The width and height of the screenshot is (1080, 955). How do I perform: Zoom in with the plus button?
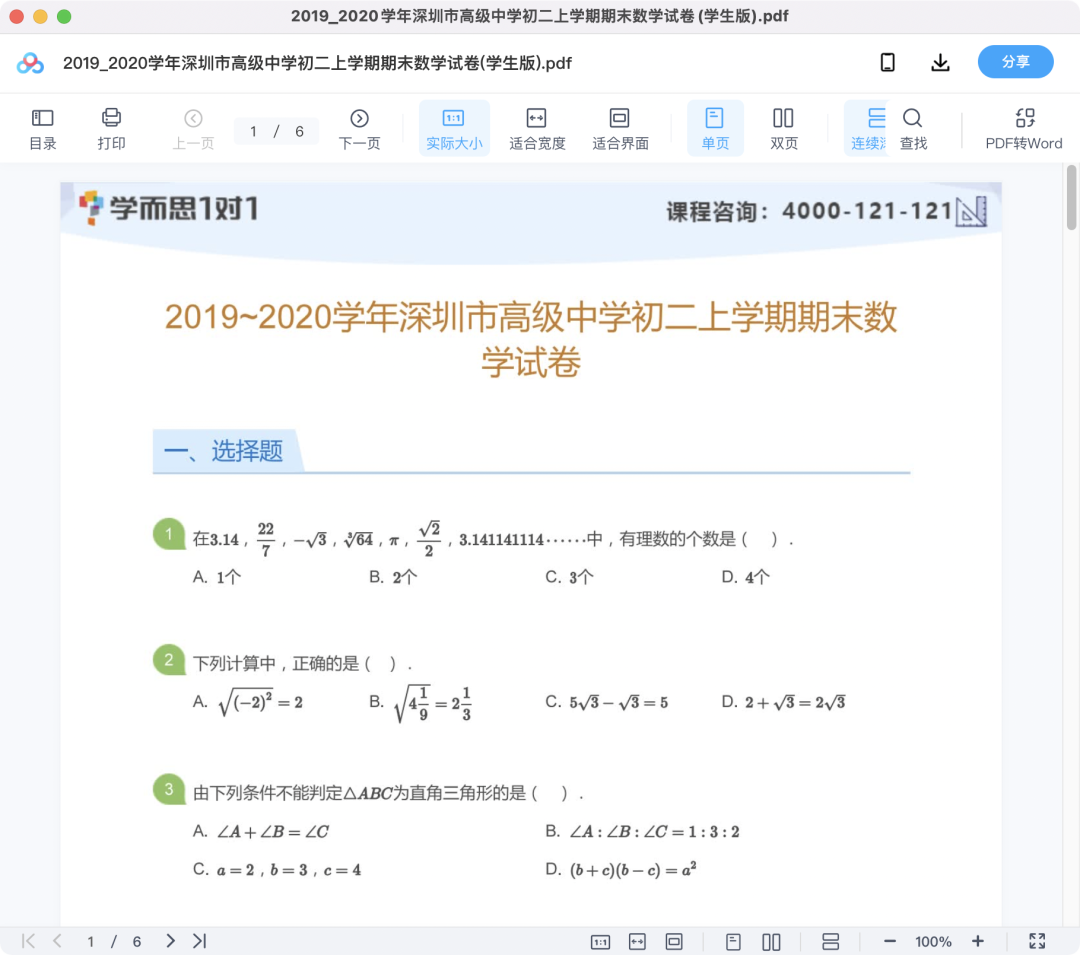coord(977,941)
